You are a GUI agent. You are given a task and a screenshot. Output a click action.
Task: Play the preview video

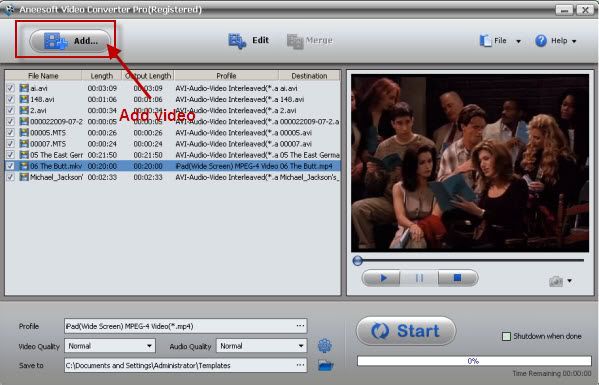pyautogui.click(x=381, y=278)
